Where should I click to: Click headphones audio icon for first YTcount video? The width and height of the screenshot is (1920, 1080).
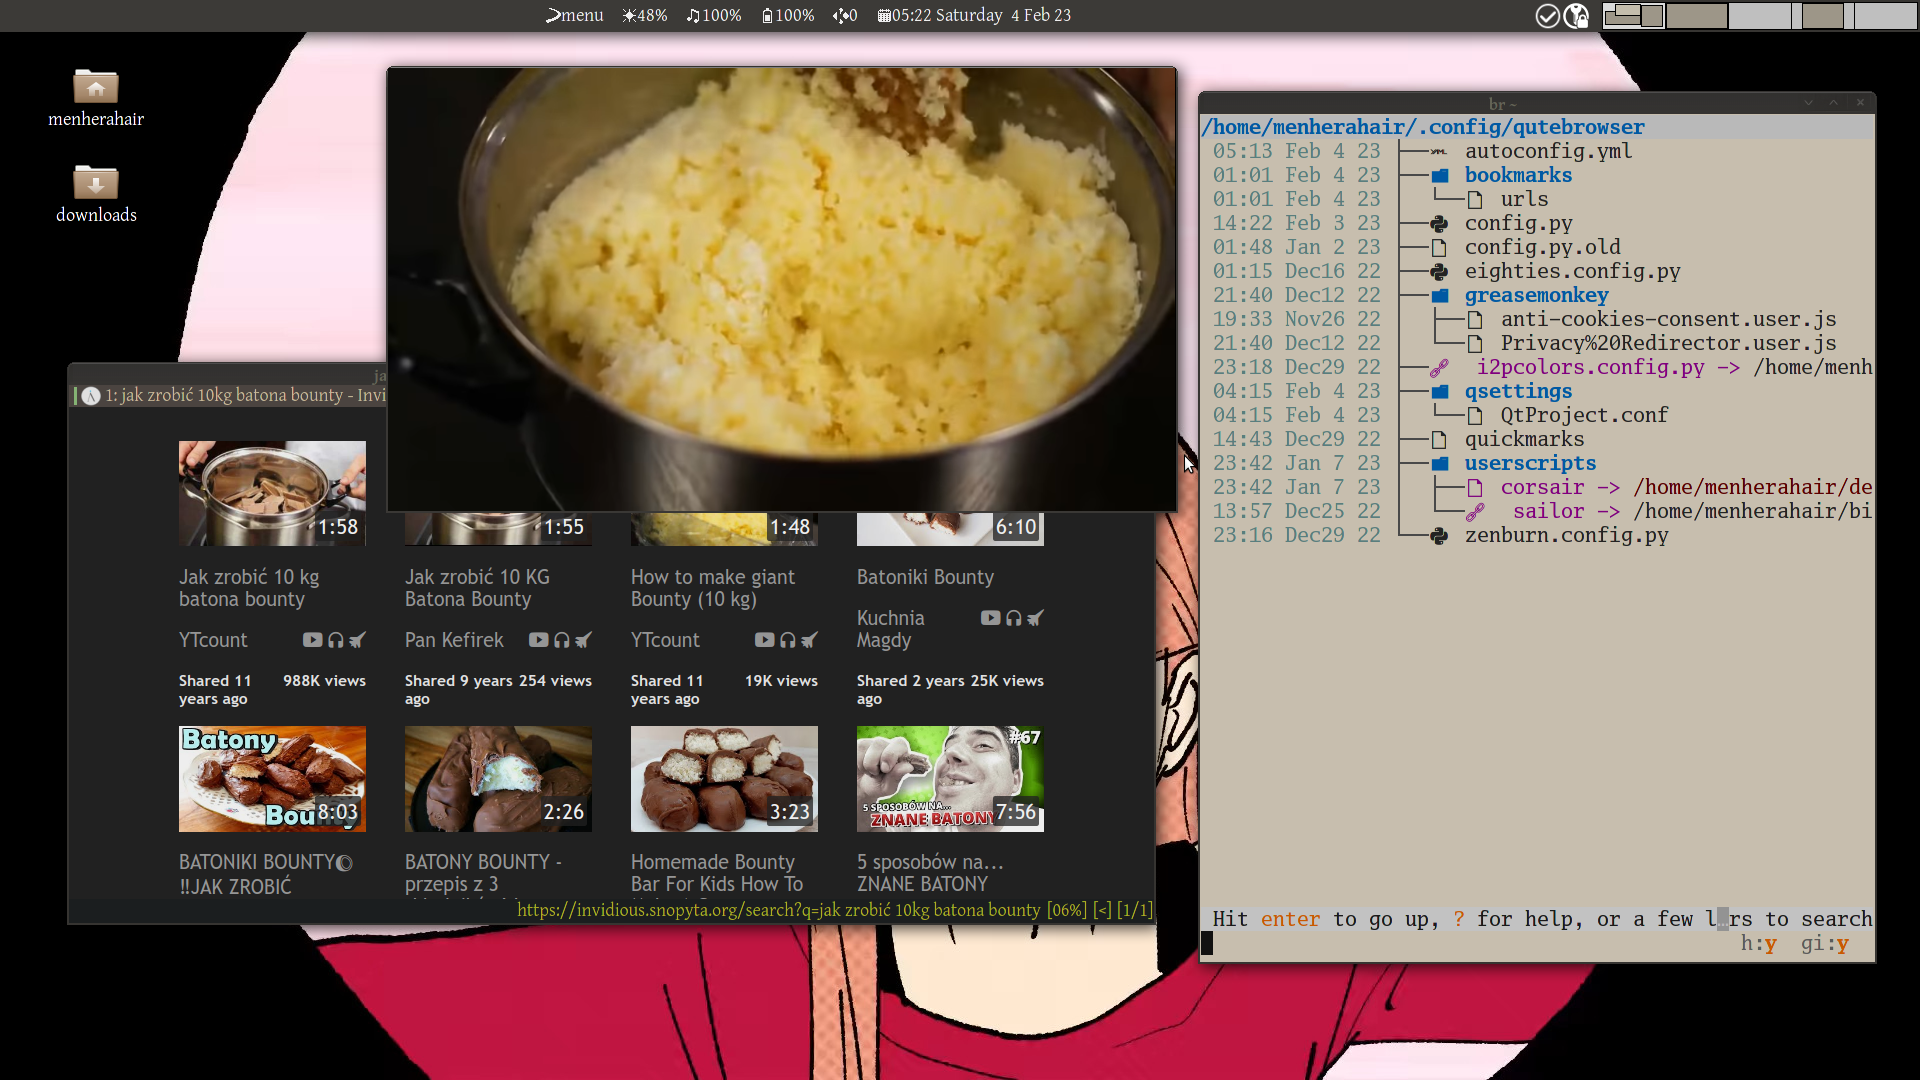[x=336, y=640]
